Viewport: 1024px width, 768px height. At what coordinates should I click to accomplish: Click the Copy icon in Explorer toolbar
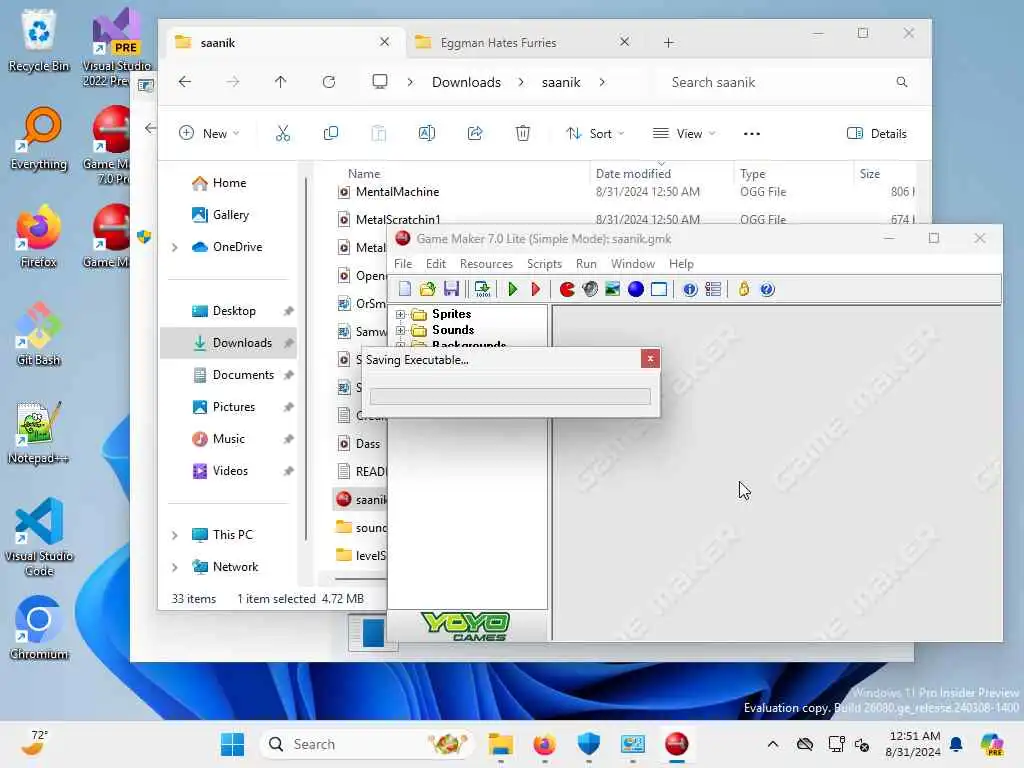[331, 133]
